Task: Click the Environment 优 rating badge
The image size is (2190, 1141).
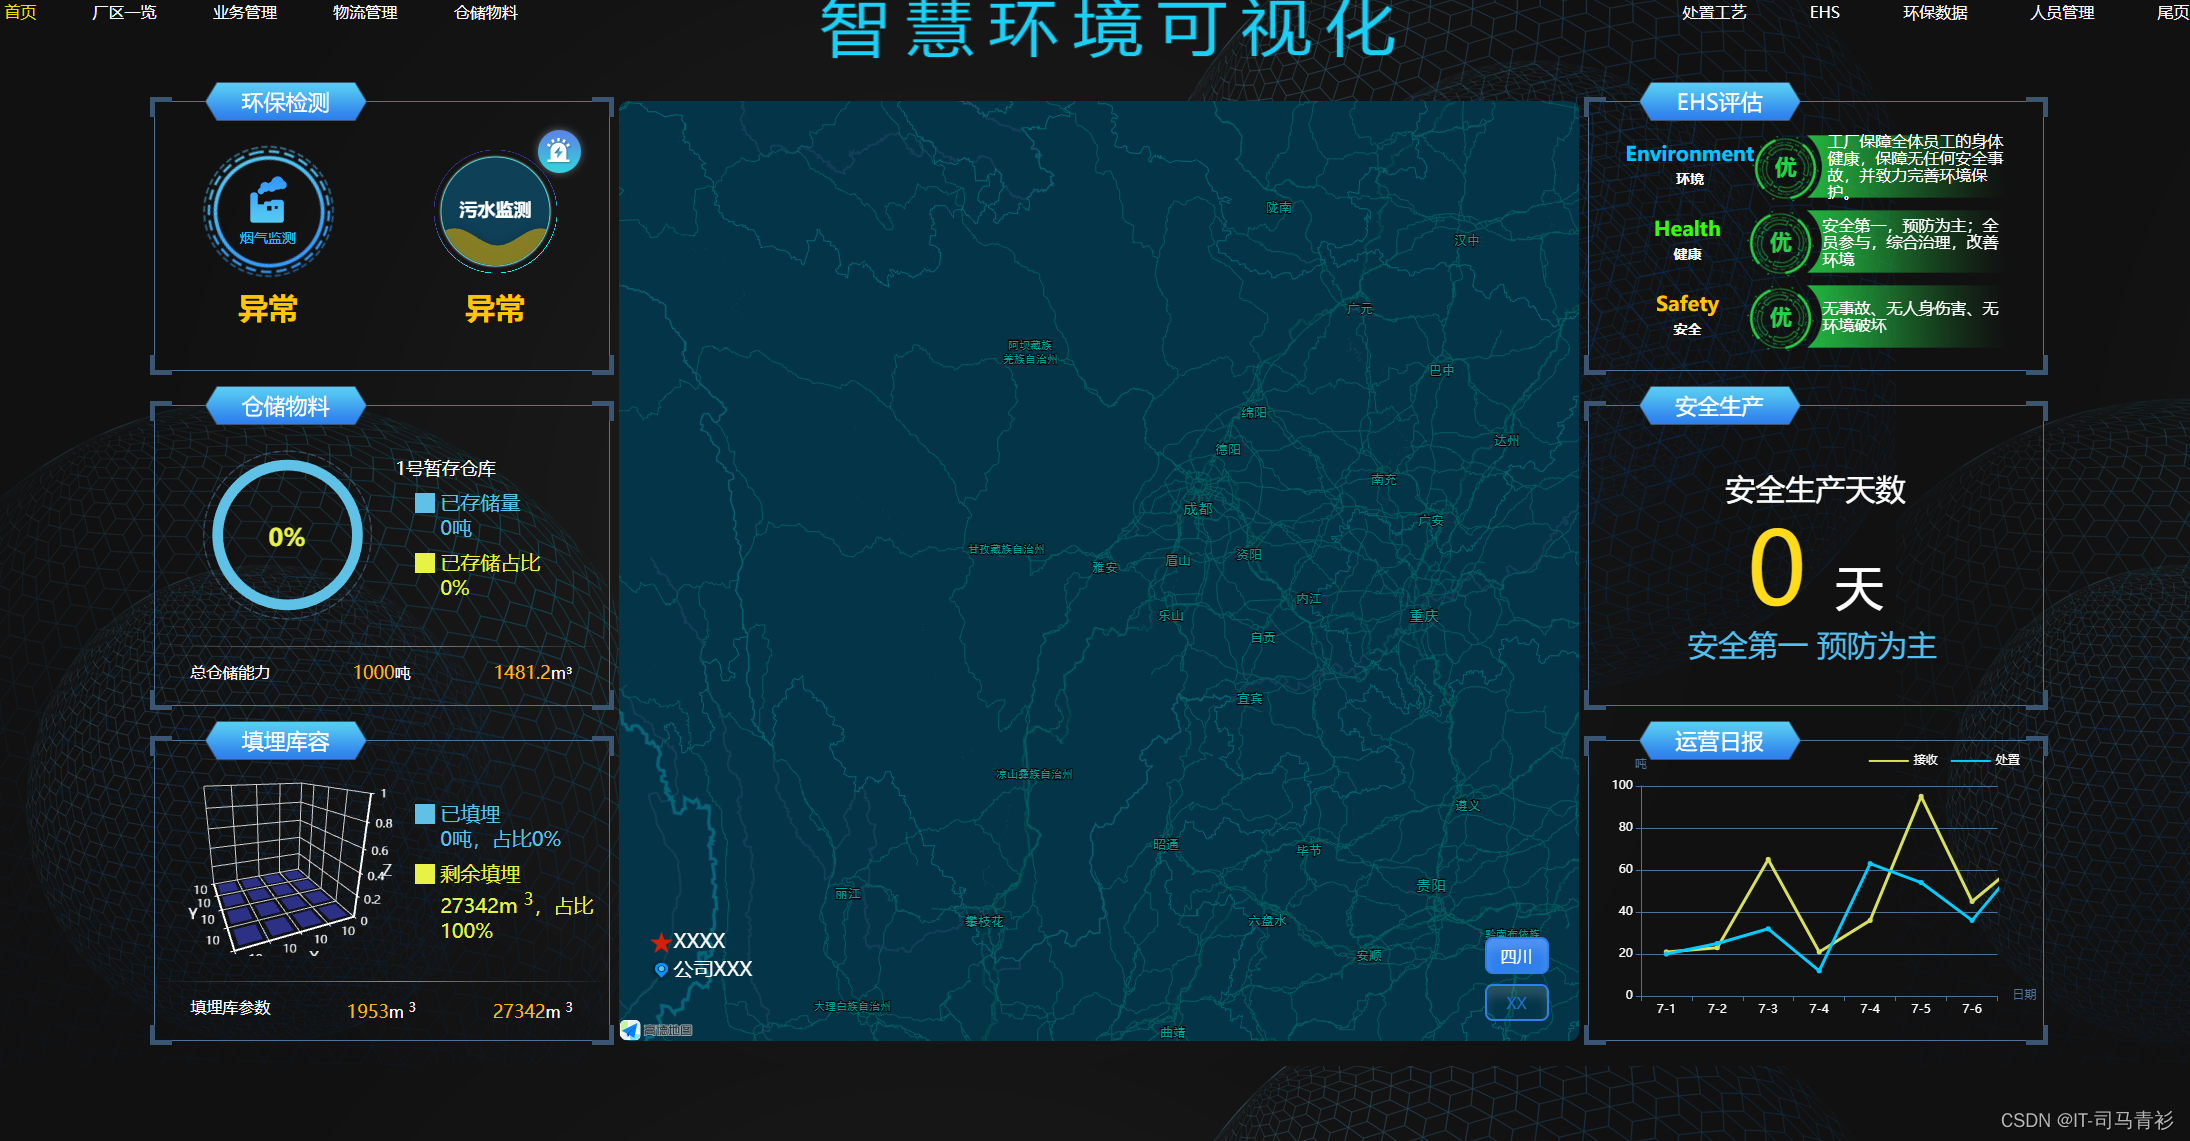Action: [x=1785, y=168]
